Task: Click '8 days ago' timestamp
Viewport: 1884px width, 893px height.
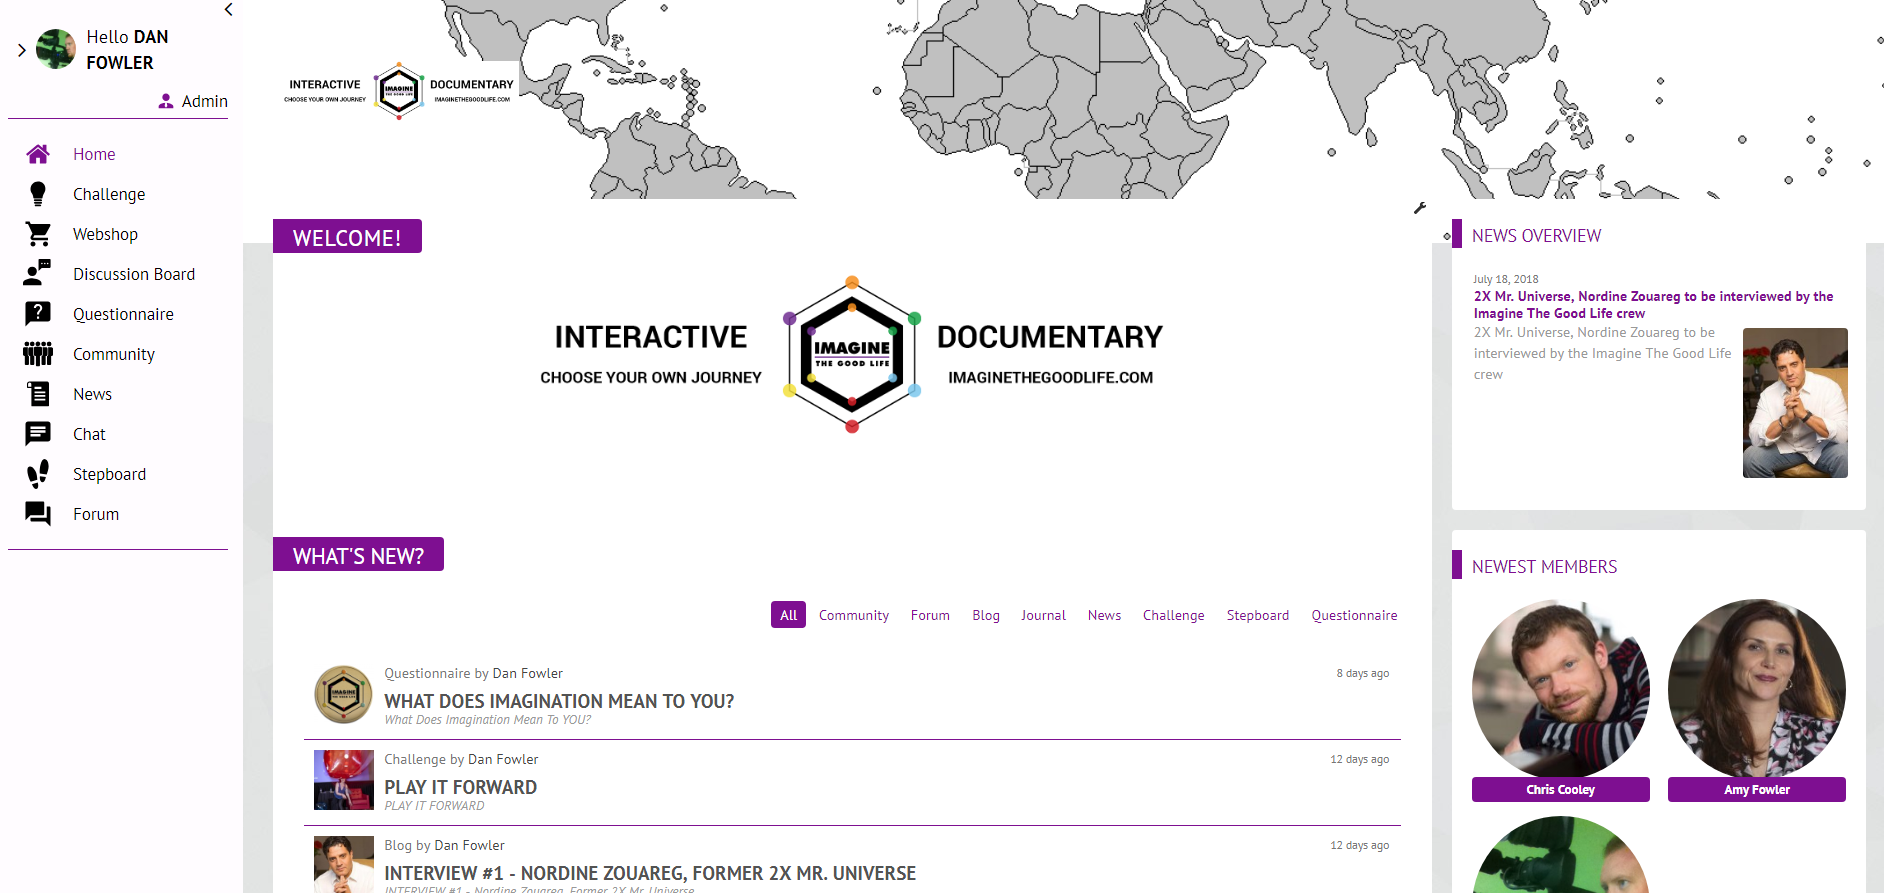Action: pyautogui.click(x=1362, y=673)
